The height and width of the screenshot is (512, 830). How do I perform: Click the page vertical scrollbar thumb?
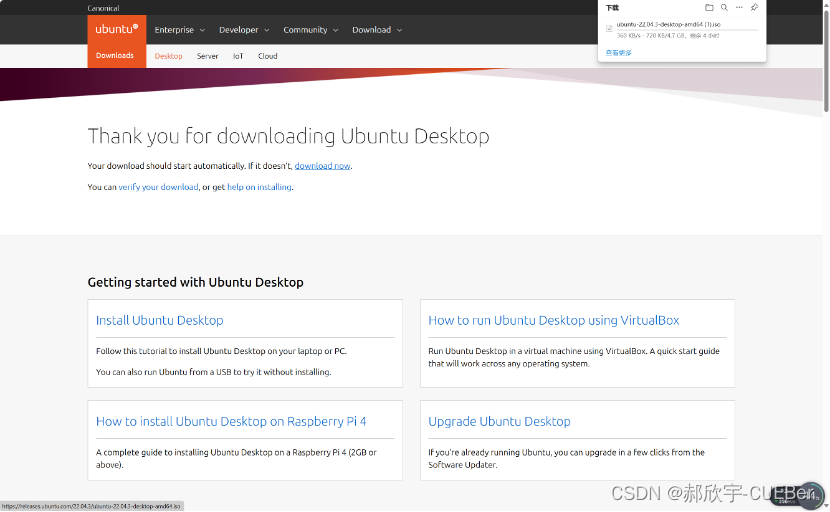[826, 59]
